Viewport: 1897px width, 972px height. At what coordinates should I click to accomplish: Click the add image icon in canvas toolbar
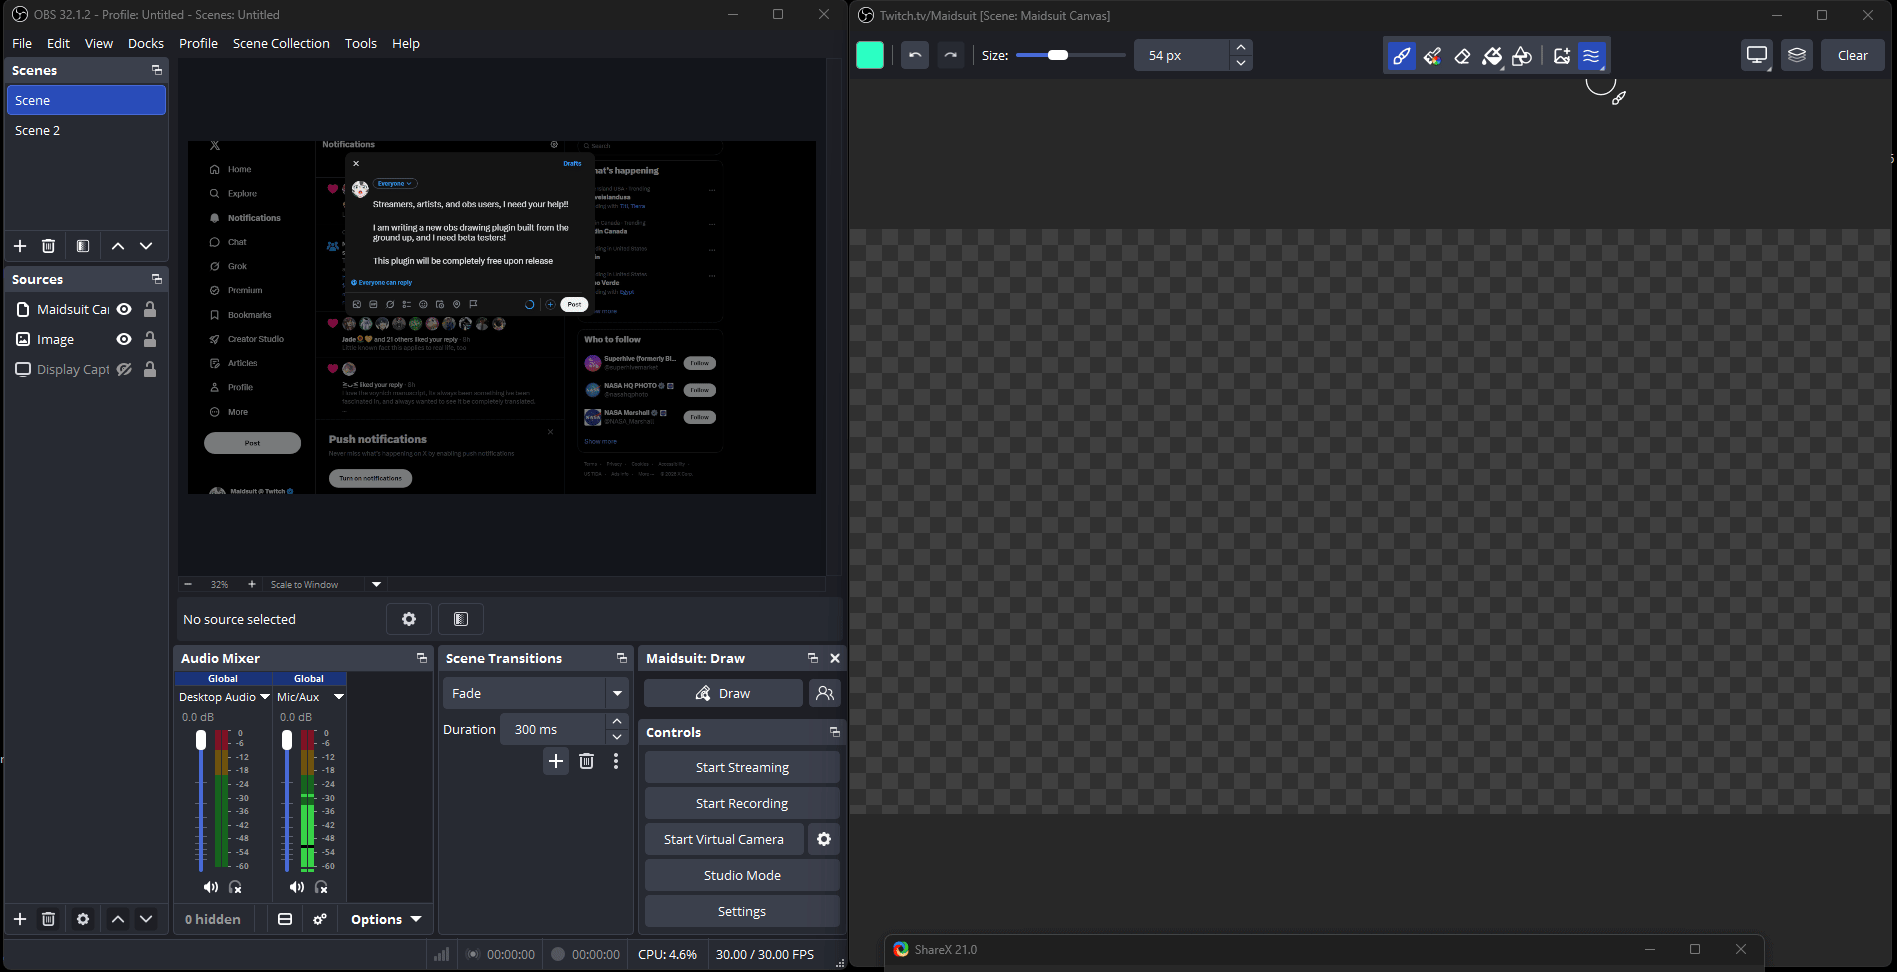point(1562,56)
